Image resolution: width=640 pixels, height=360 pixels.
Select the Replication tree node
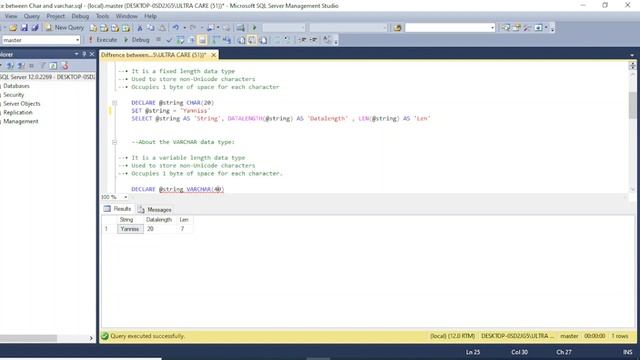coord(18,112)
